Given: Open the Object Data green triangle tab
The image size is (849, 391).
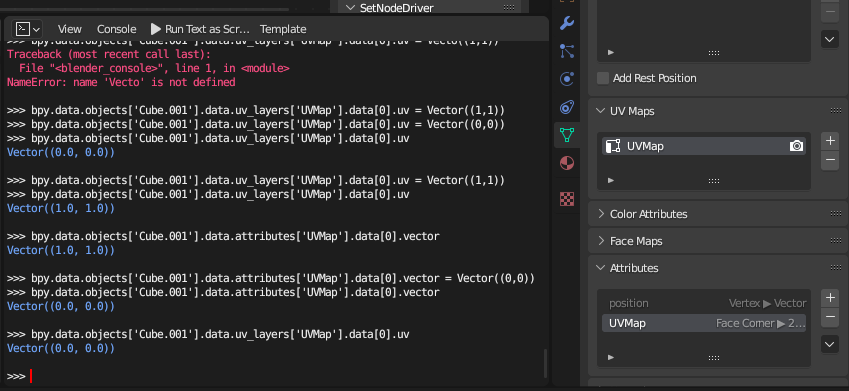Looking at the screenshot, I should (x=566, y=135).
